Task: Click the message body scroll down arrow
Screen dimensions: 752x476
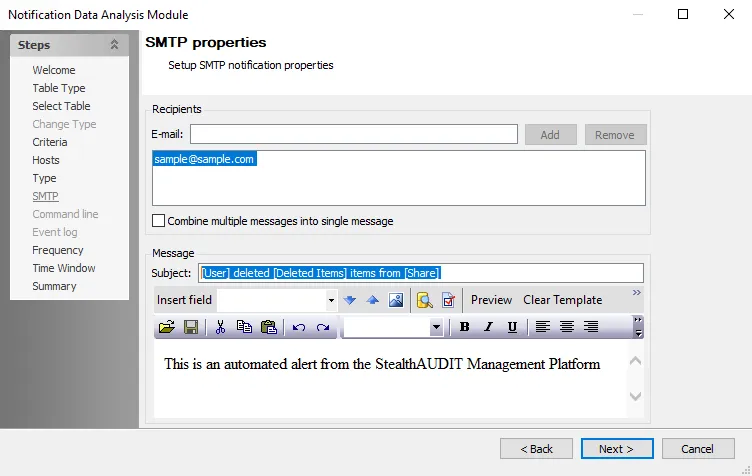Action: pyautogui.click(x=635, y=396)
